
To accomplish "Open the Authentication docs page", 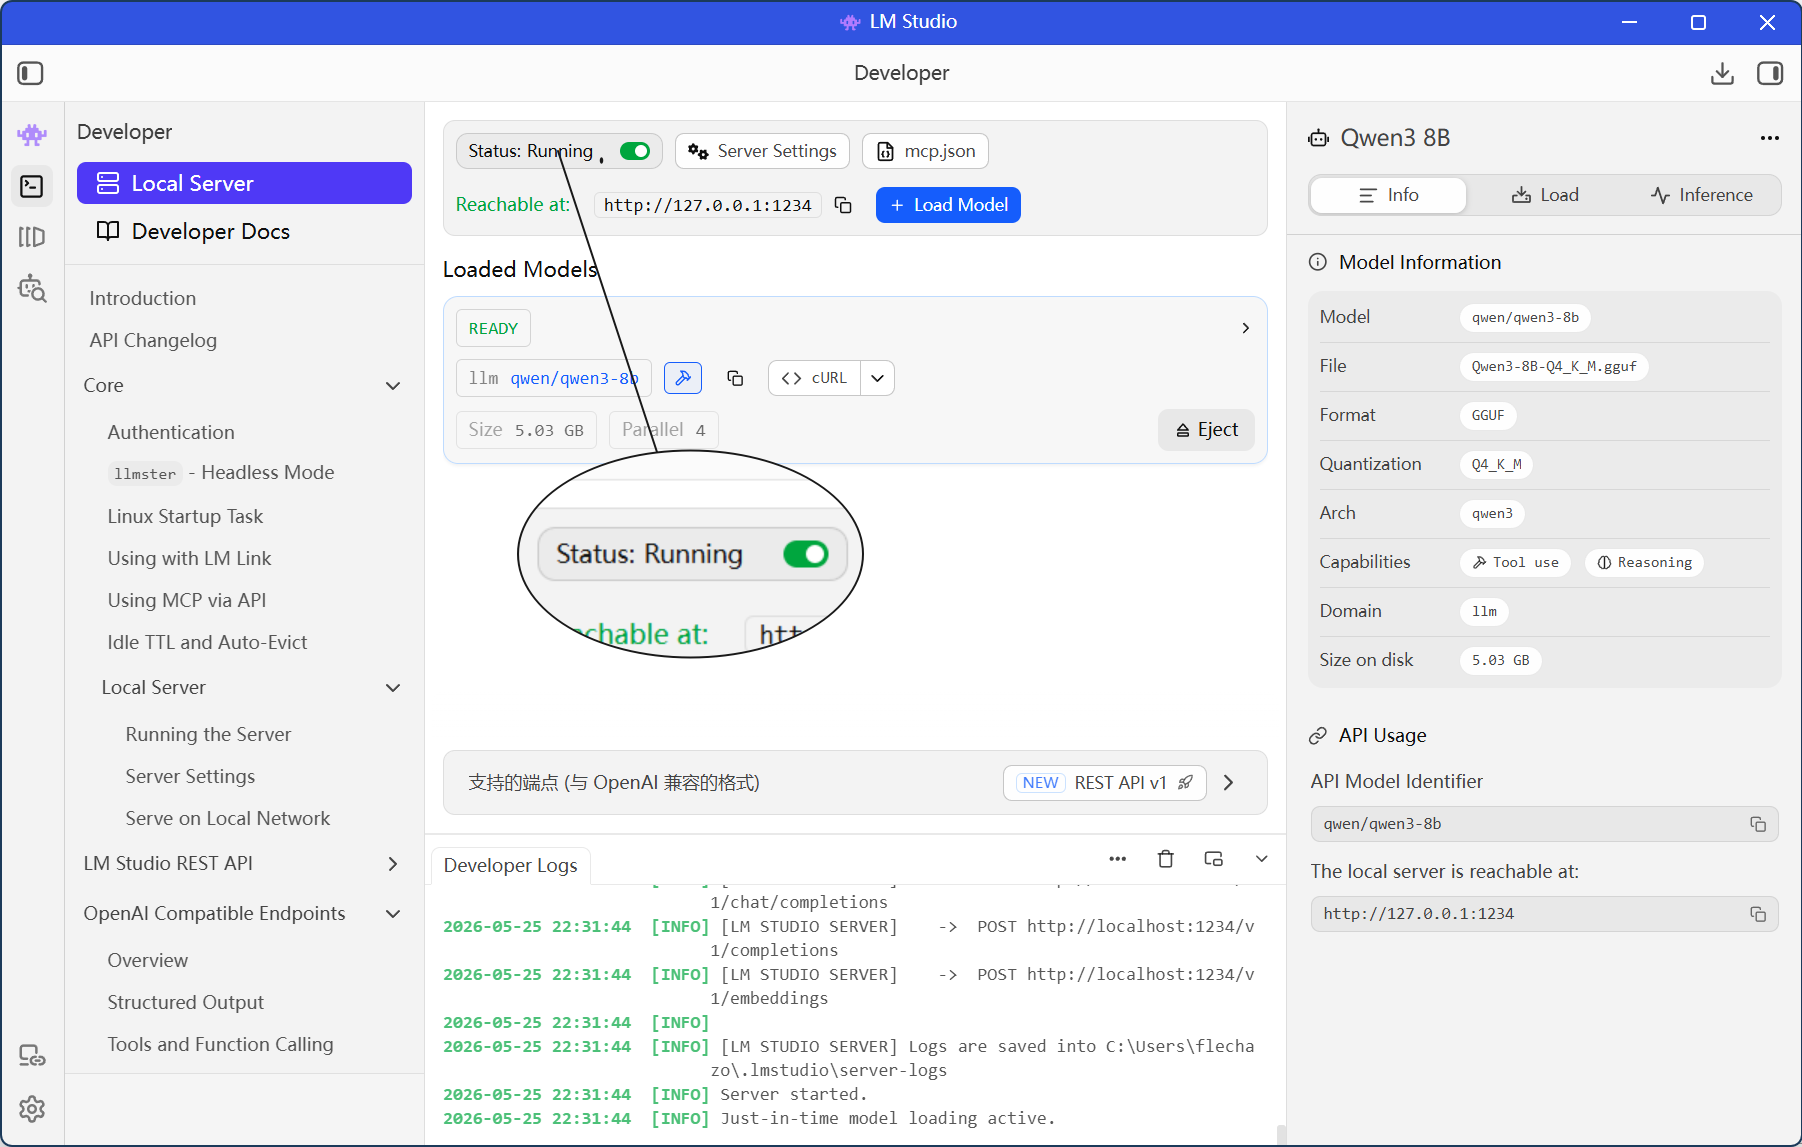I will tap(171, 432).
